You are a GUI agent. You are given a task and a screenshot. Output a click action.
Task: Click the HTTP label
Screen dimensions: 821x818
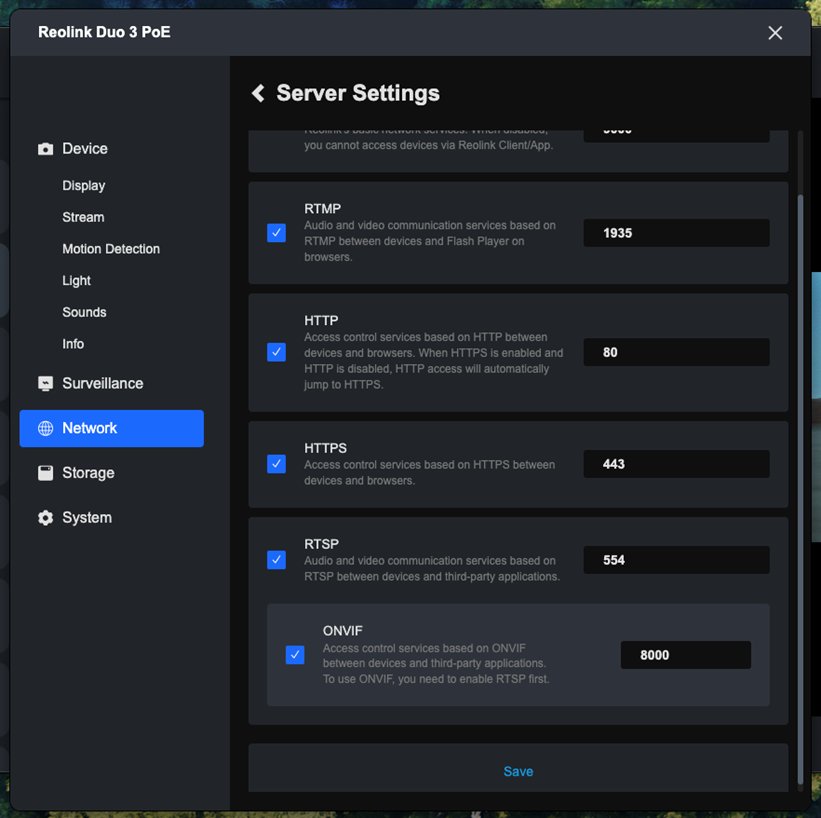pyautogui.click(x=321, y=320)
